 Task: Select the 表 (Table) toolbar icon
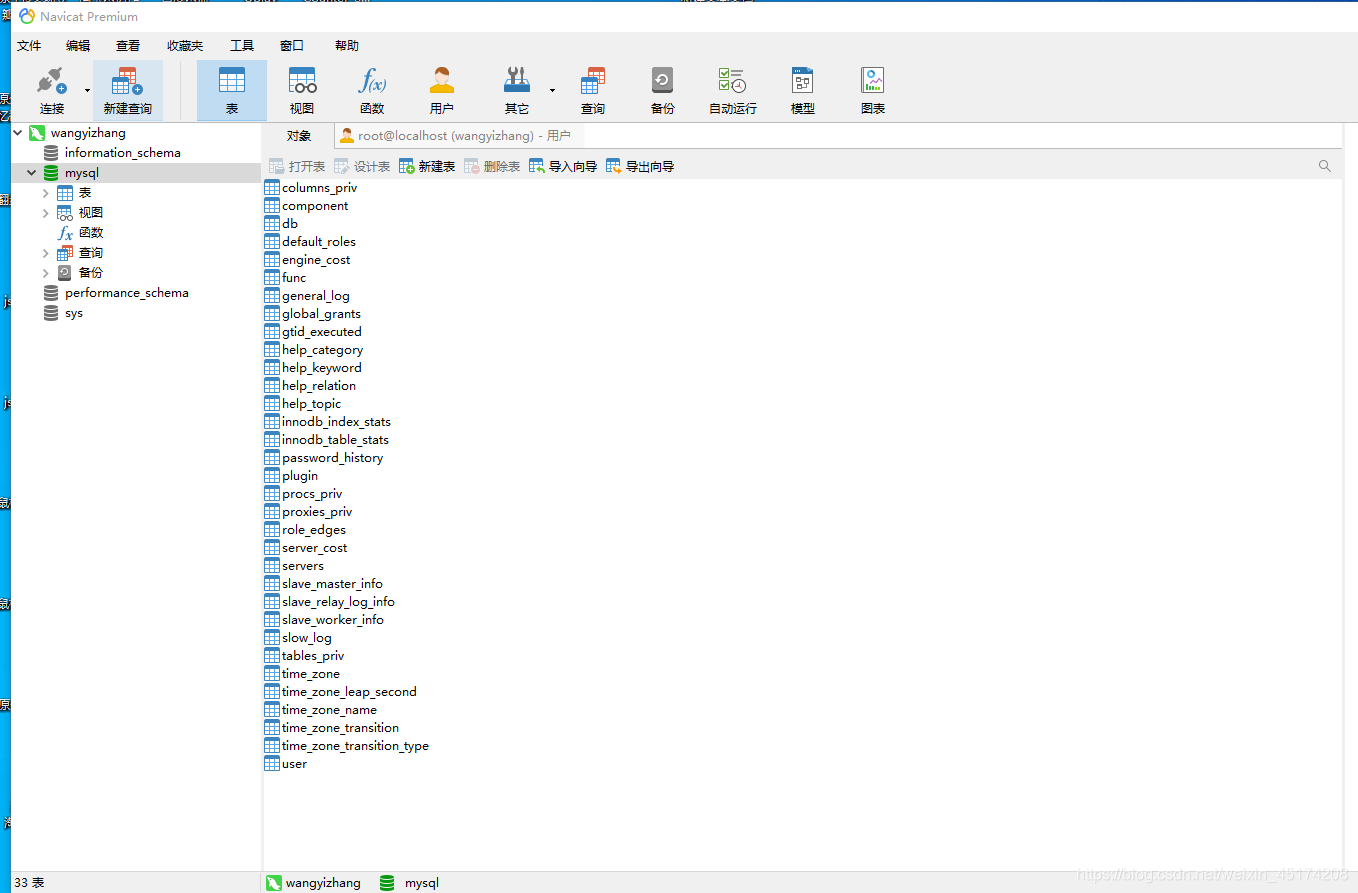click(x=232, y=90)
